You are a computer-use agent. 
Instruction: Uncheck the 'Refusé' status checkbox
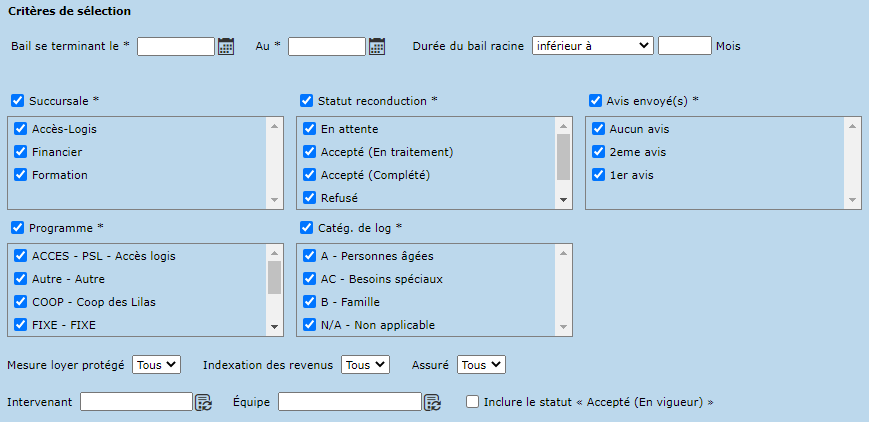[310, 197]
